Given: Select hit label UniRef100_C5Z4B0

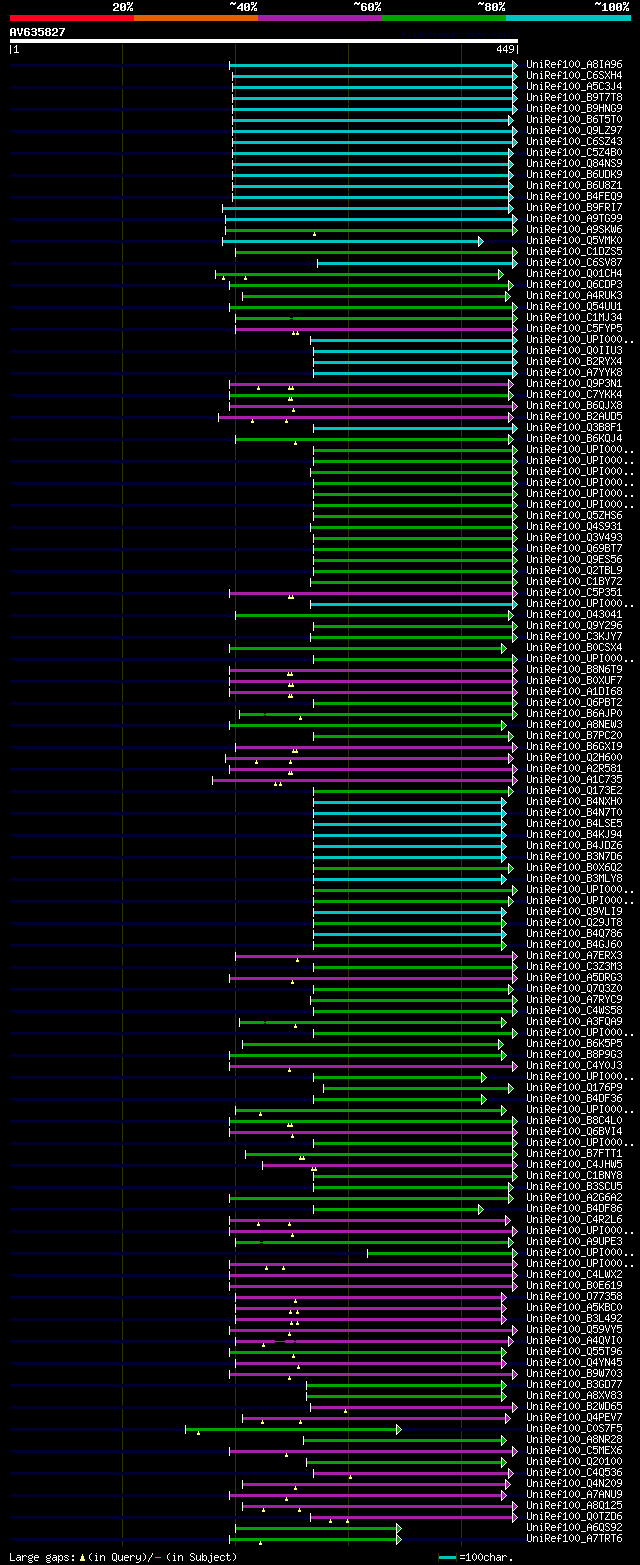Looking at the screenshot, I should click(574, 152).
